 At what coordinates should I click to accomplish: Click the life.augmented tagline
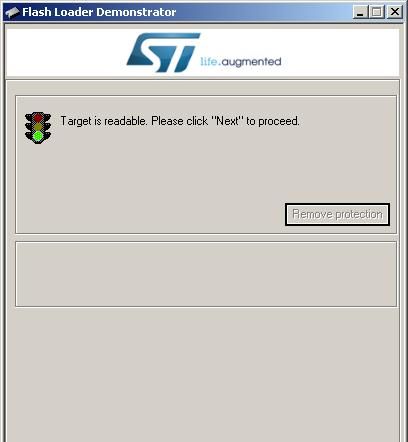pyautogui.click(x=241, y=62)
